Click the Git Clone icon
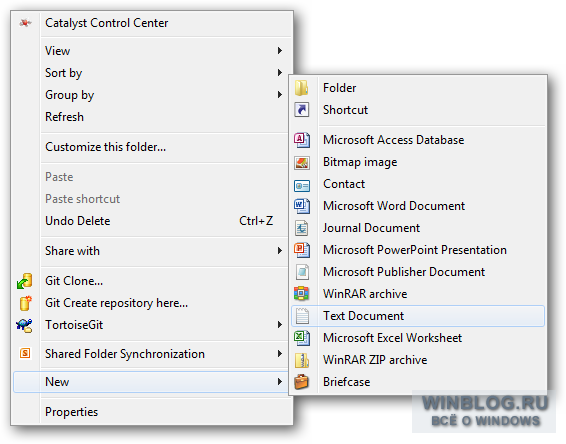 tap(25, 281)
